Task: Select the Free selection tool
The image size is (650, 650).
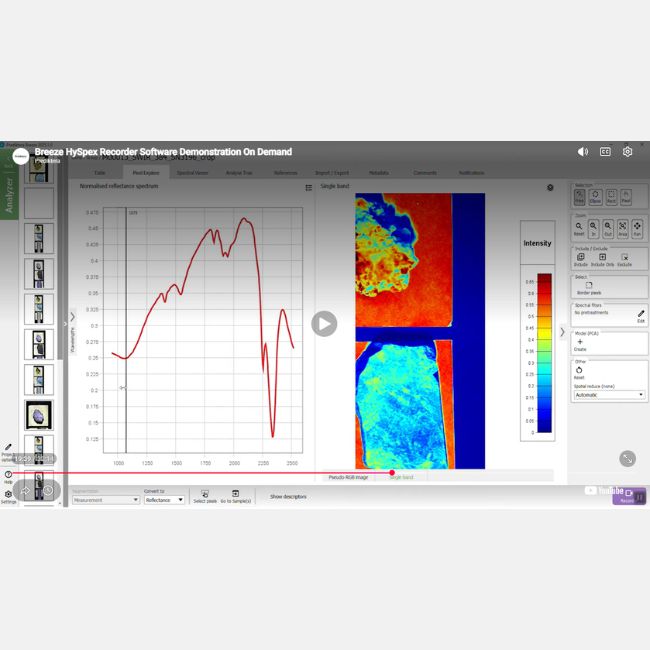Action: pos(580,197)
